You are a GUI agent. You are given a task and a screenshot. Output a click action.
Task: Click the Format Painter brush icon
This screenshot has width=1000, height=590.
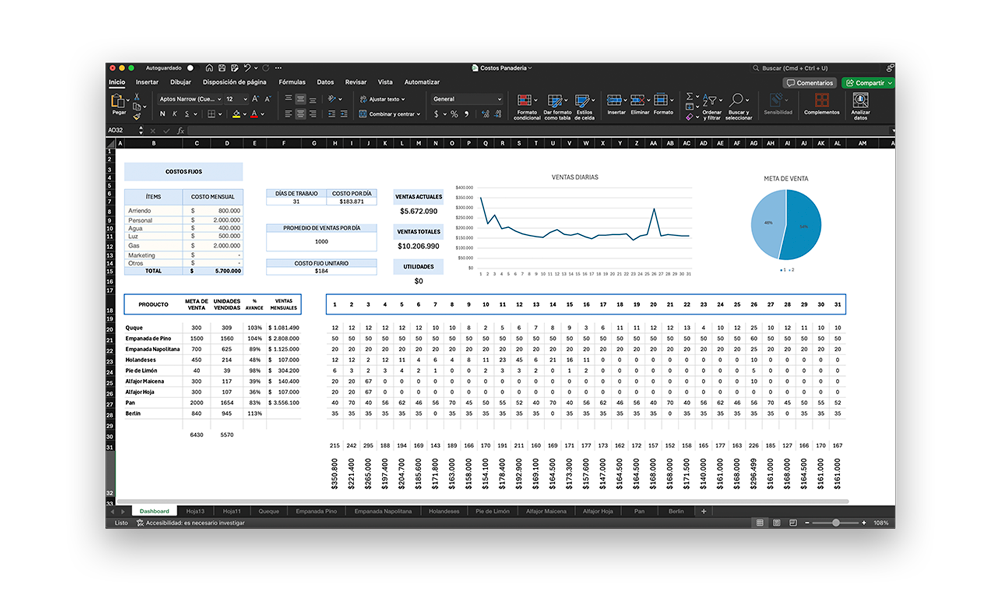(136, 117)
